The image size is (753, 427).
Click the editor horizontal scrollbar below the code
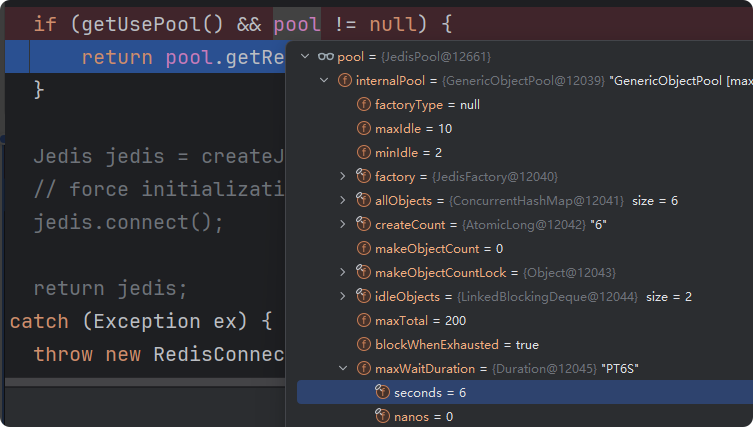tap(145, 382)
